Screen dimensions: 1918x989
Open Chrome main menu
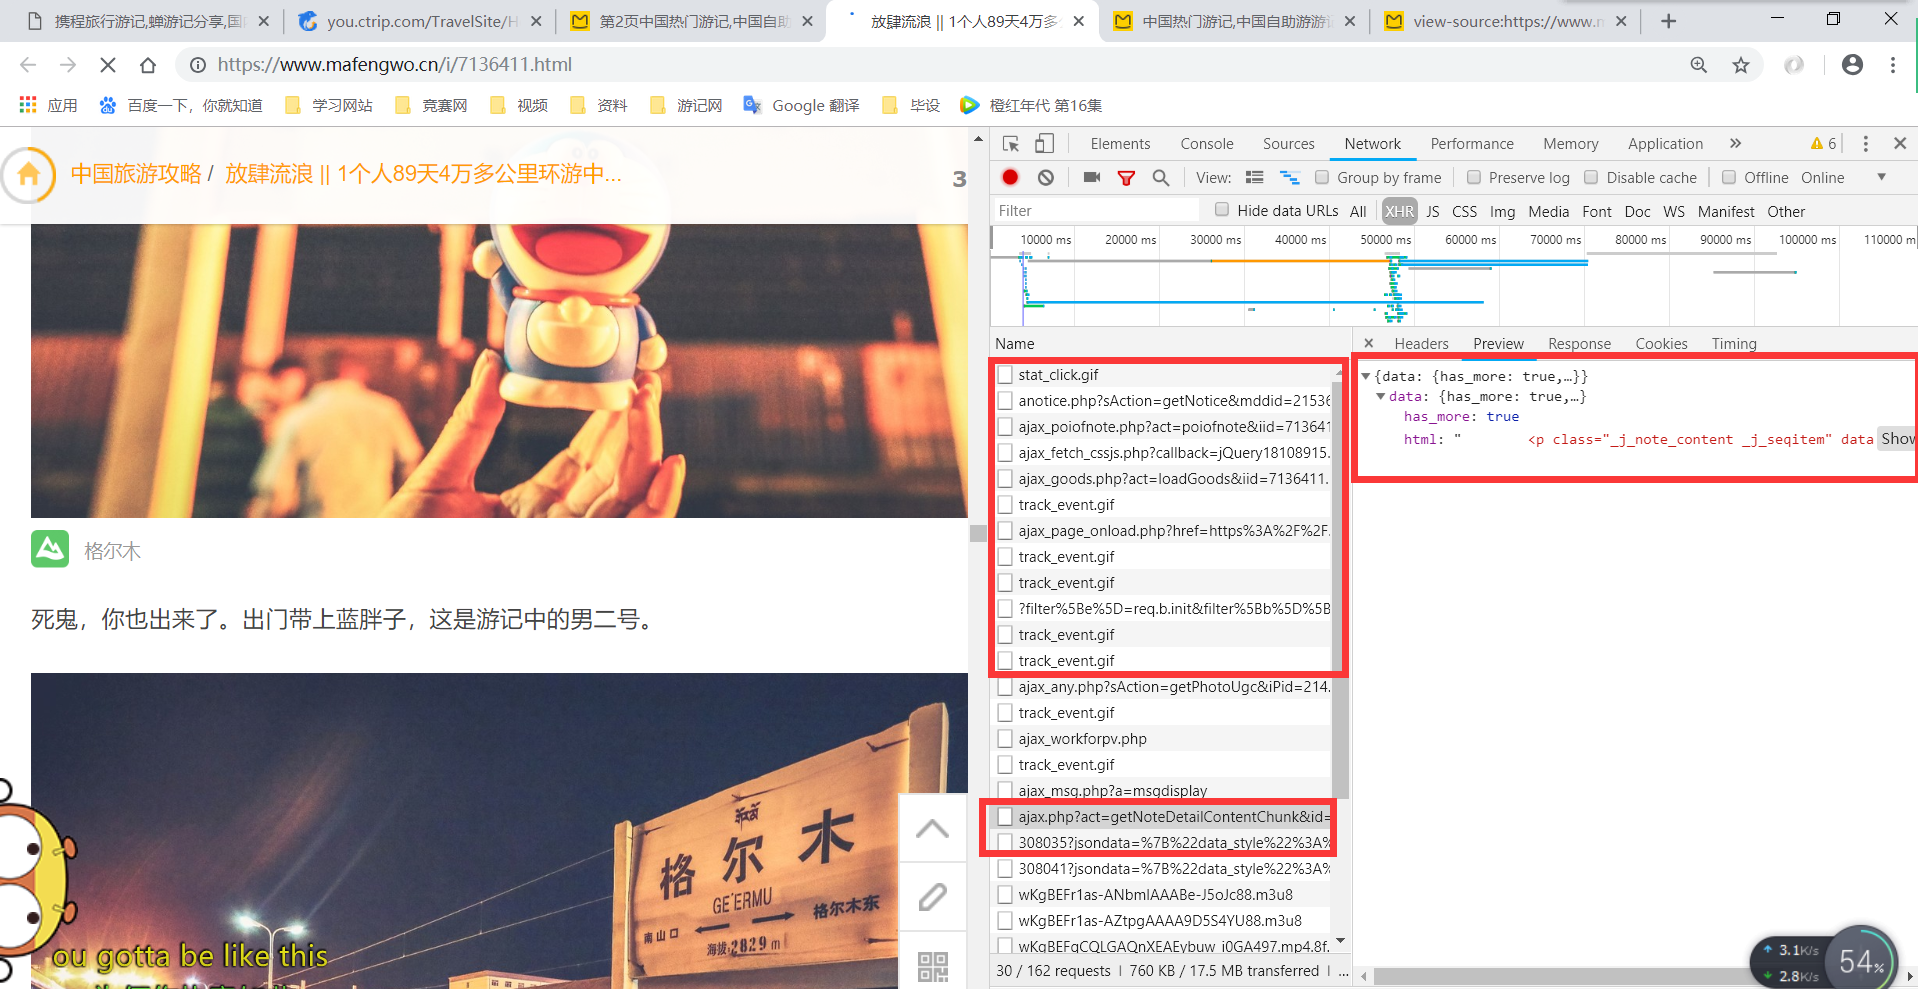coord(1893,65)
